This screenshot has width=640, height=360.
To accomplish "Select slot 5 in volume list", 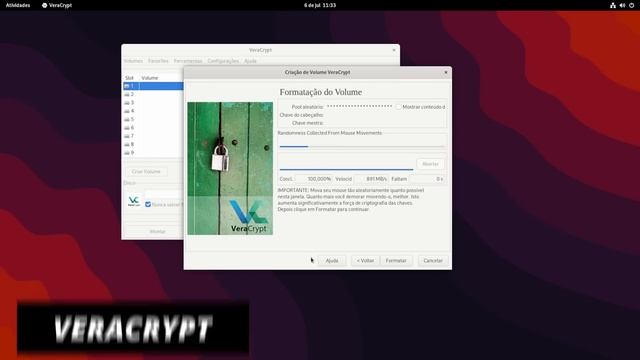I will (153, 120).
